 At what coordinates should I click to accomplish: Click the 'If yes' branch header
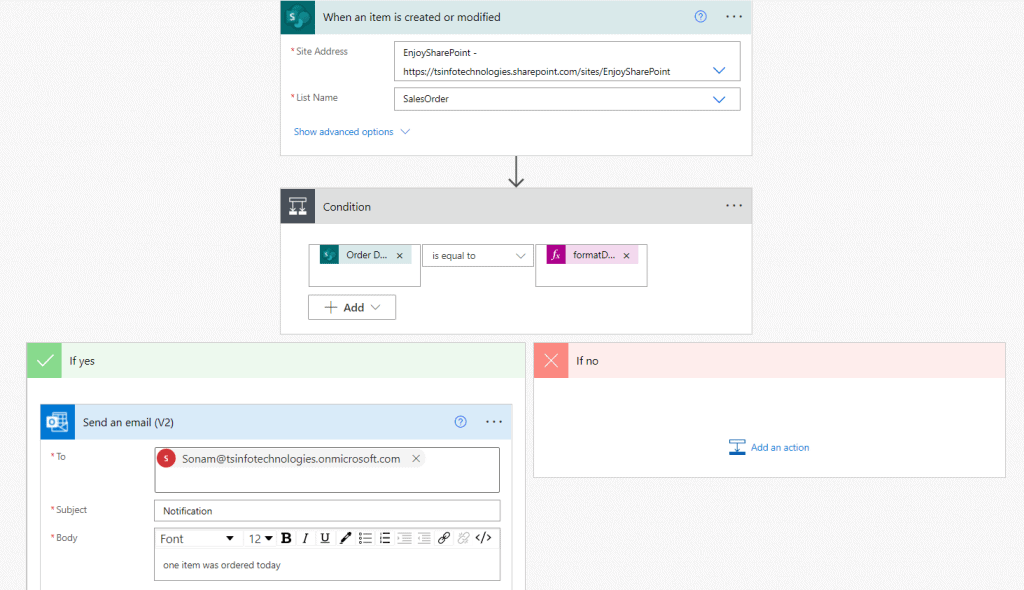coord(276,361)
